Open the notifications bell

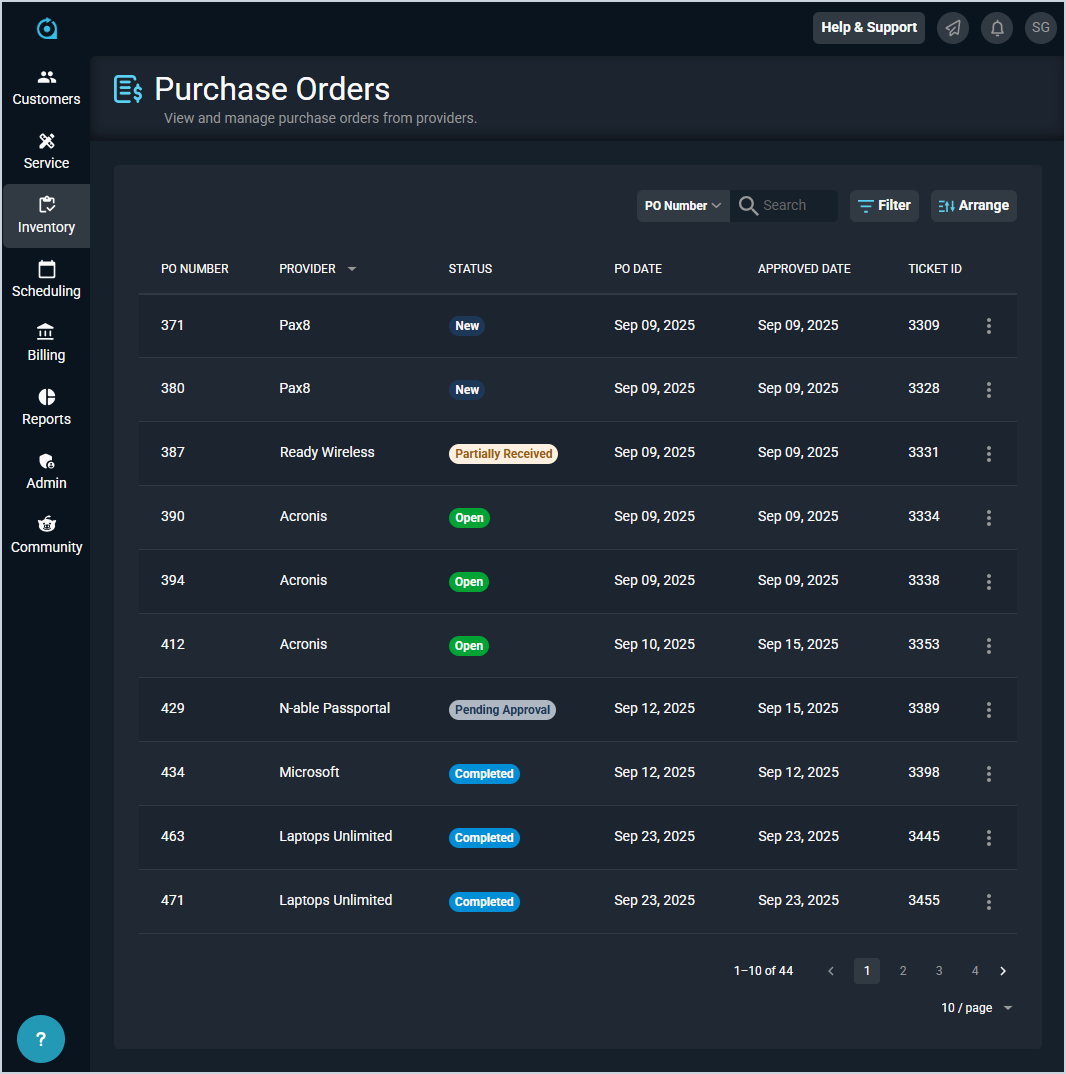pyautogui.click(x=997, y=28)
